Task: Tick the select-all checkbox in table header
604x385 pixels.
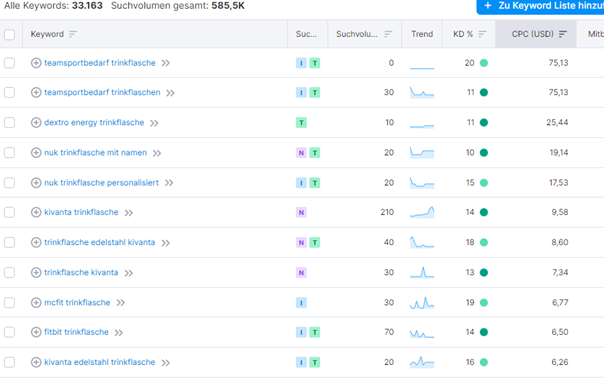Action: click(10, 35)
